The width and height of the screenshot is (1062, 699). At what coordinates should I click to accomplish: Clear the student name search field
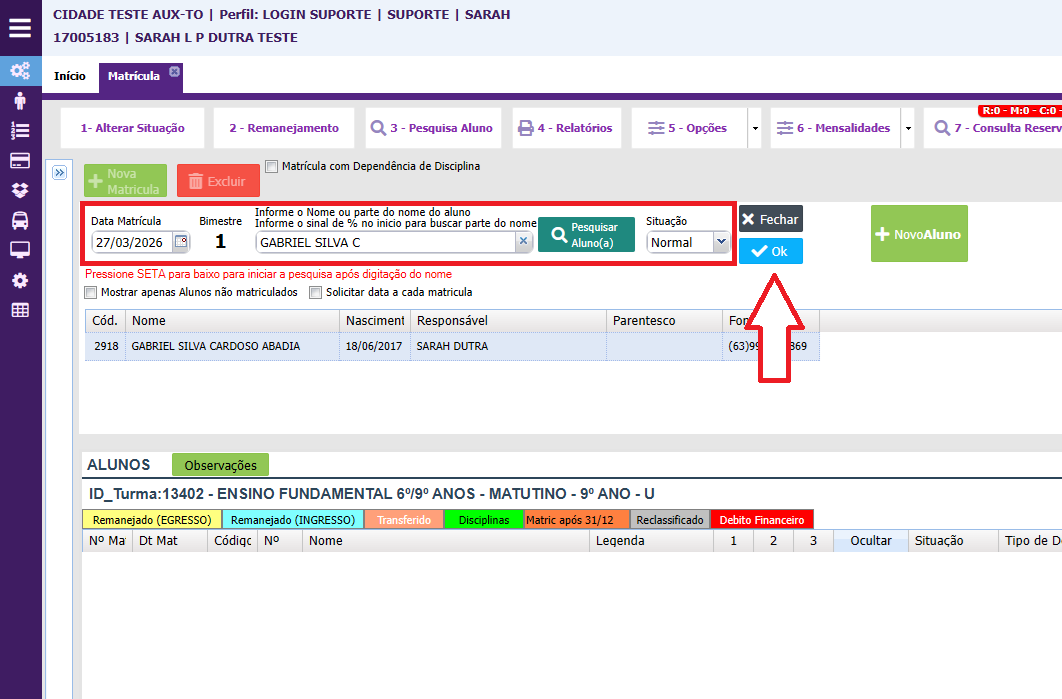pos(523,242)
